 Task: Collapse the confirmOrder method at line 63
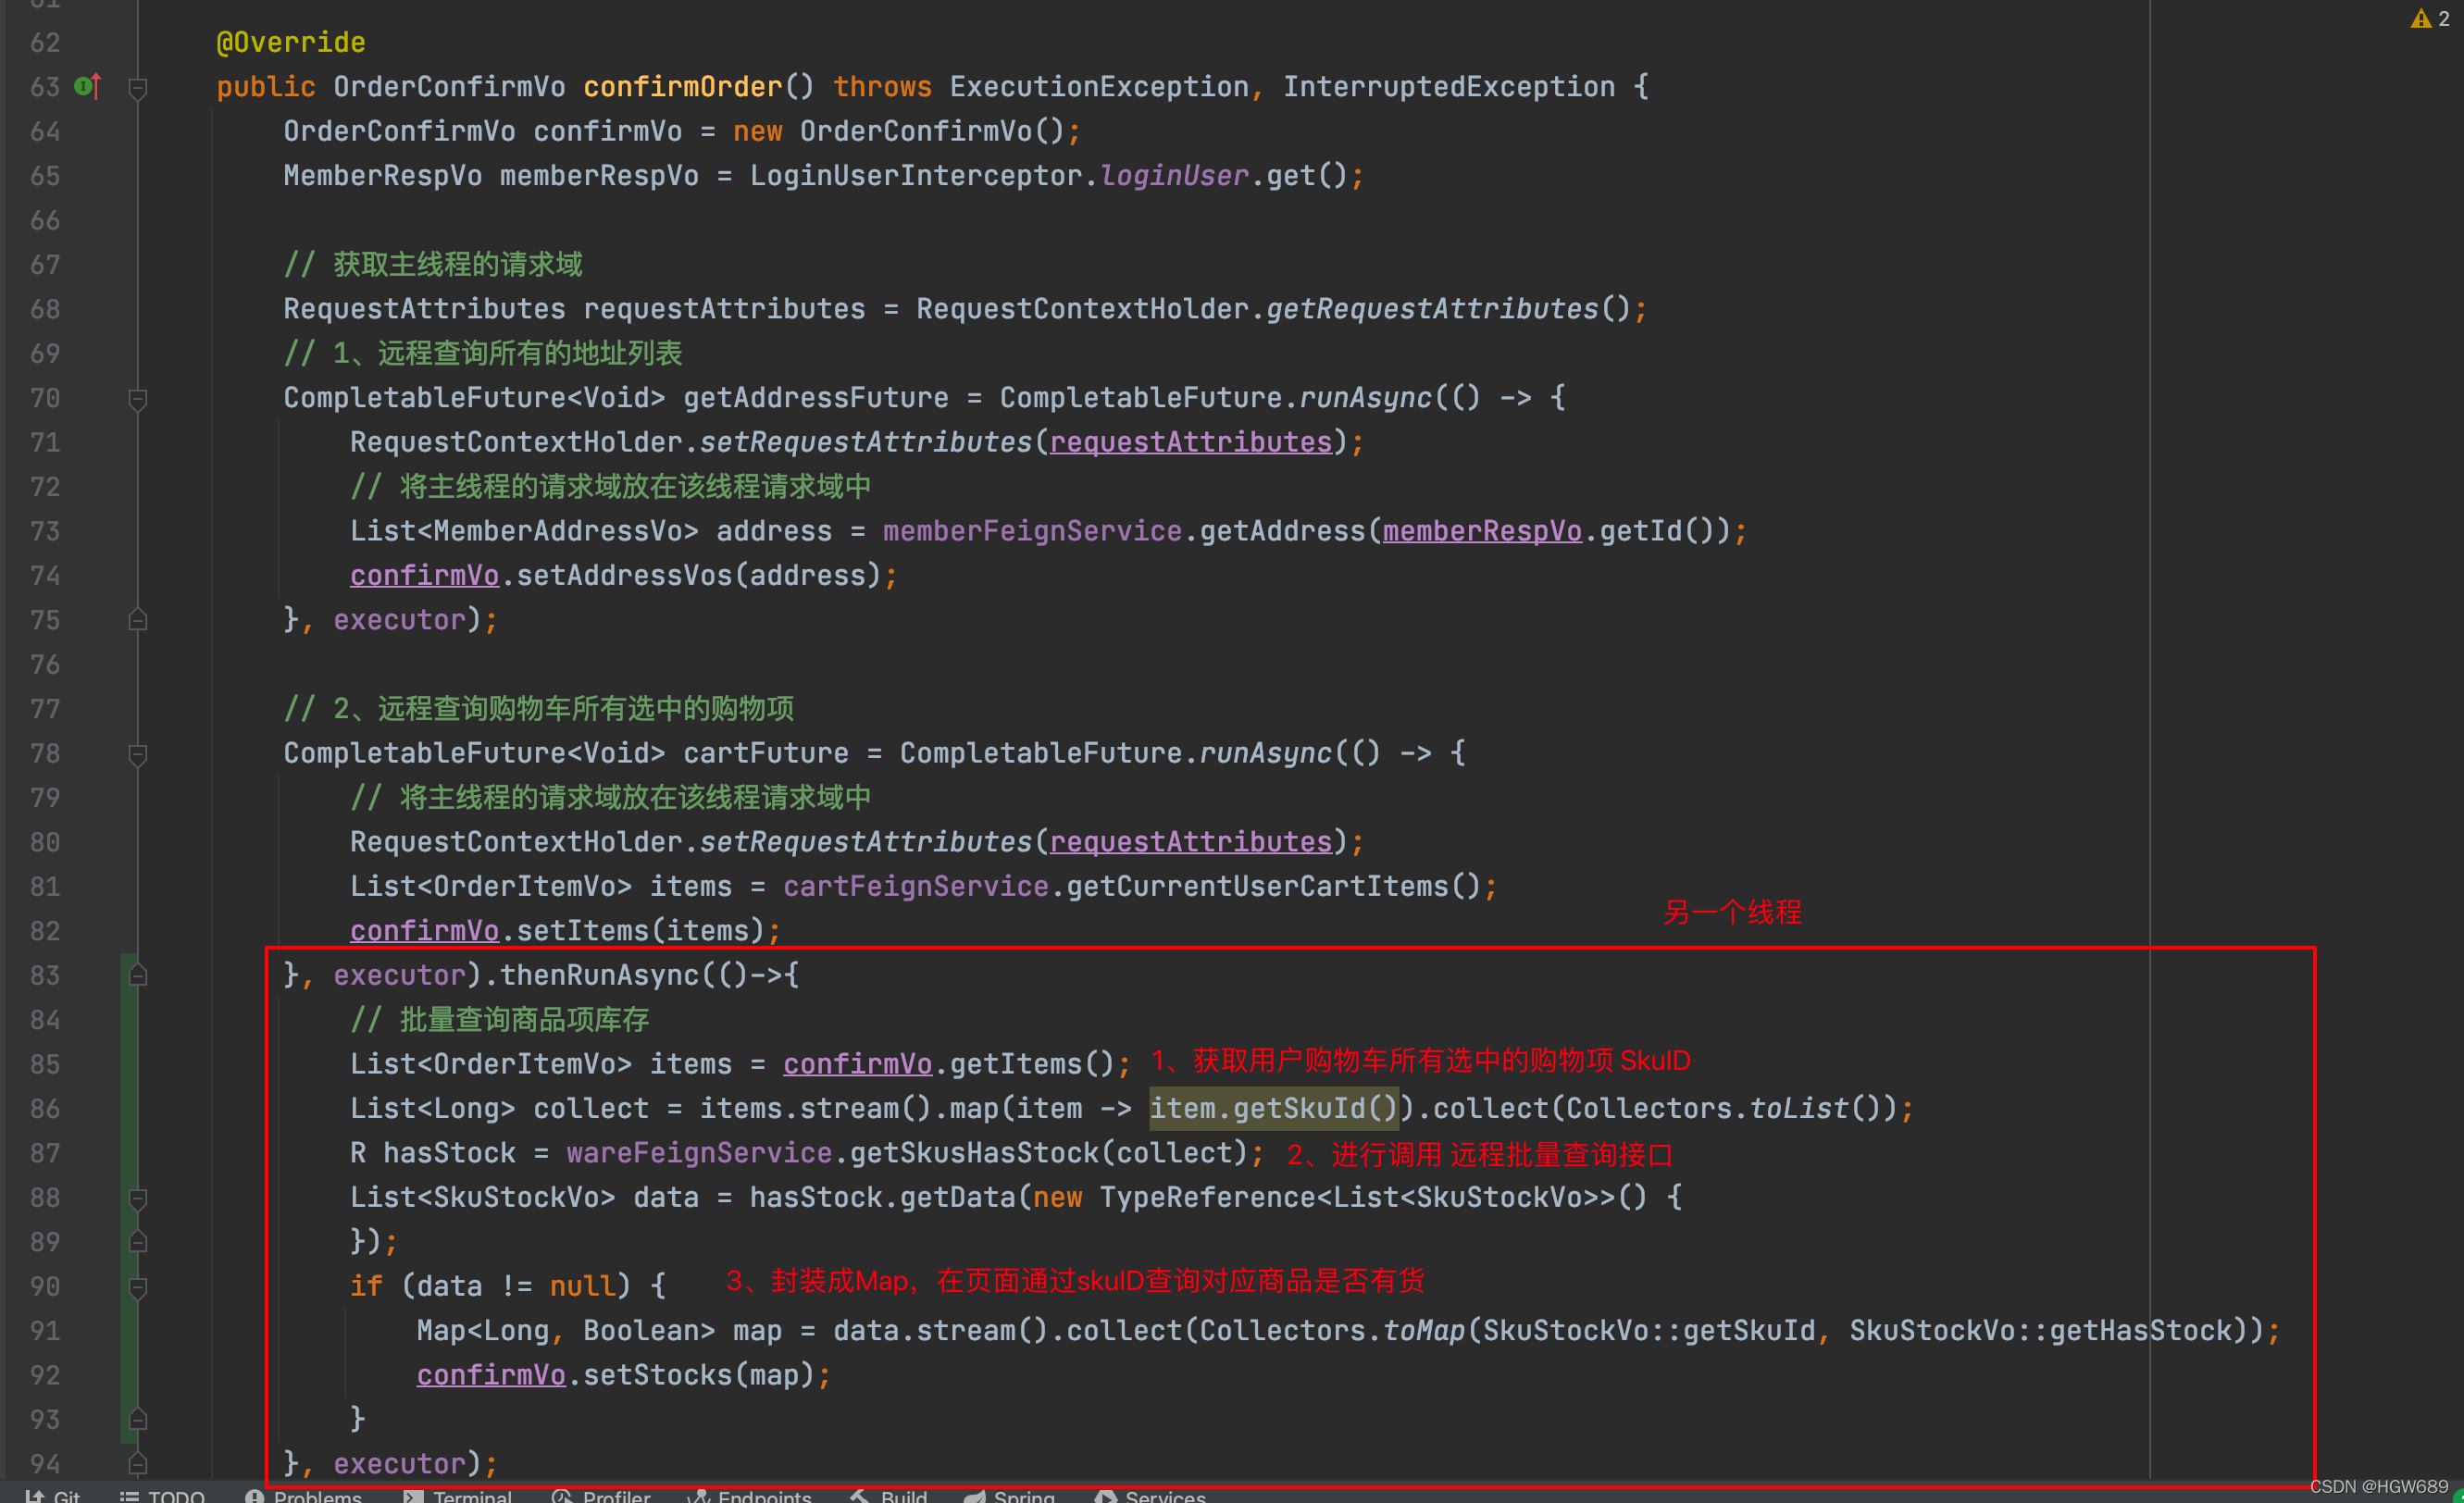click(x=138, y=88)
